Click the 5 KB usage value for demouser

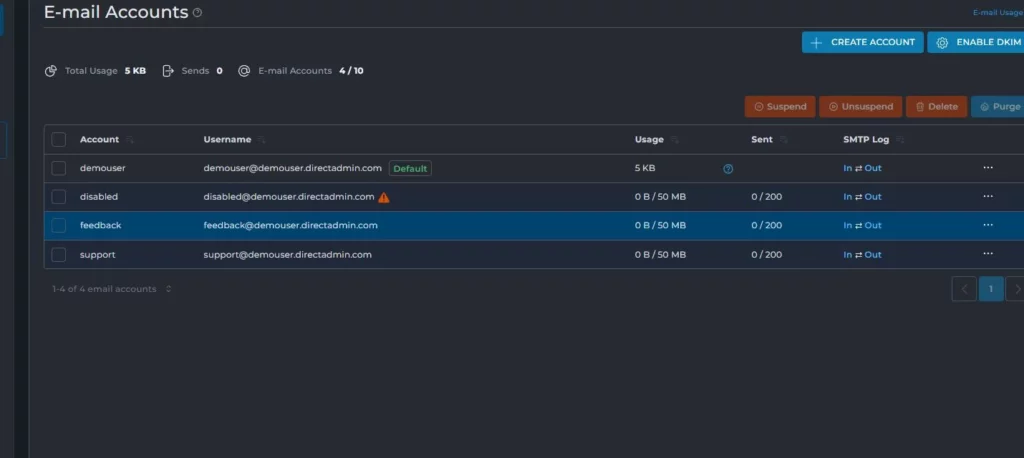[645, 168]
